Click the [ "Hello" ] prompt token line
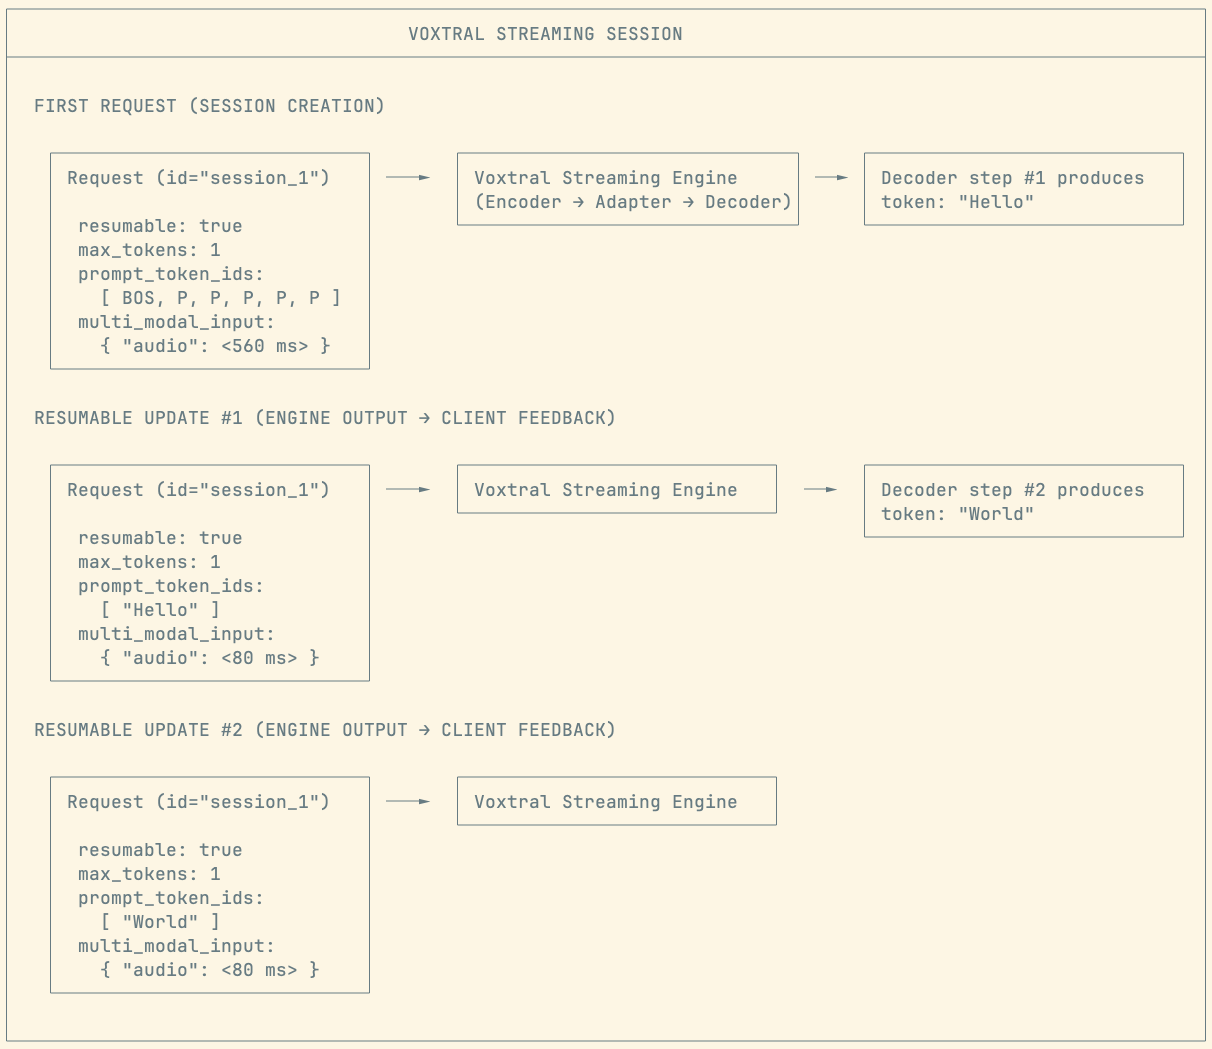The height and width of the screenshot is (1049, 1212). [160, 610]
